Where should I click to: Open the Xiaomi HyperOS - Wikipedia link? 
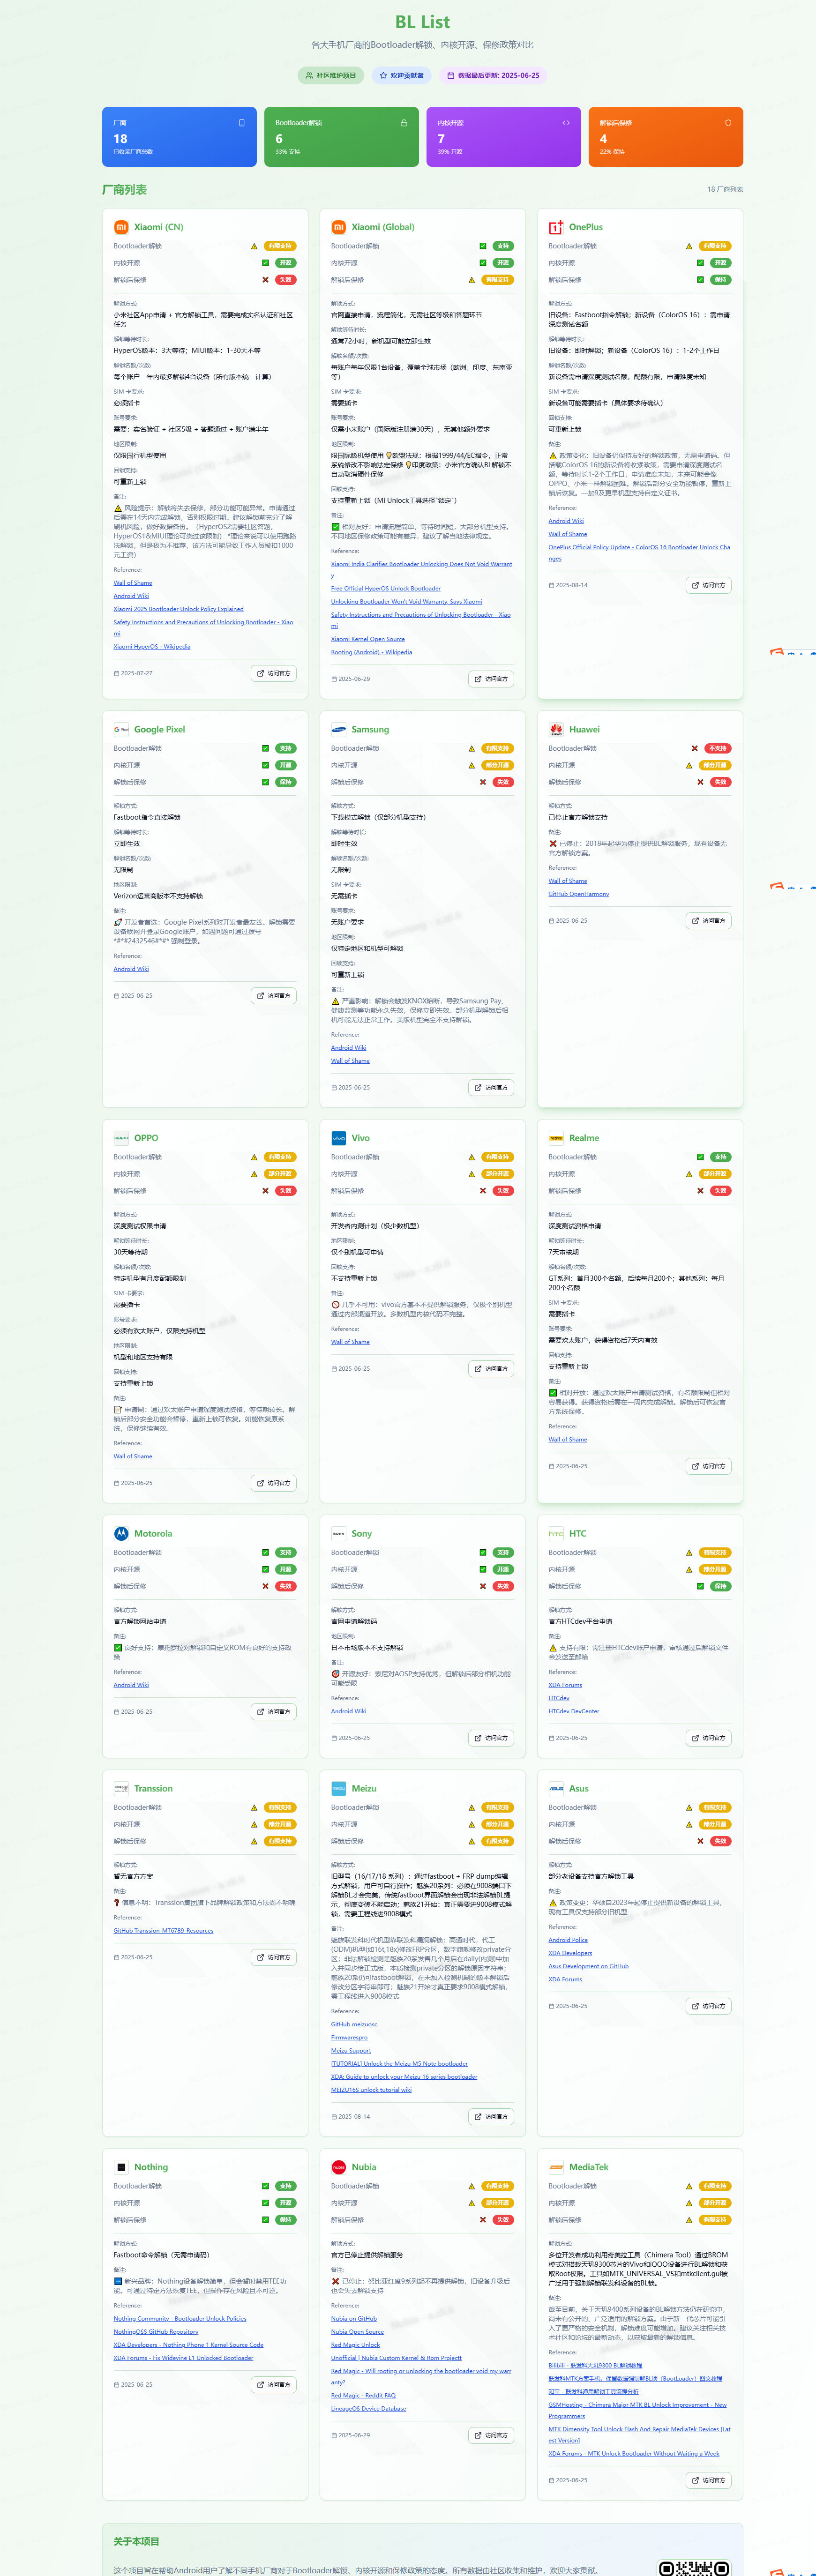pyautogui.click(x=152, y=646)
